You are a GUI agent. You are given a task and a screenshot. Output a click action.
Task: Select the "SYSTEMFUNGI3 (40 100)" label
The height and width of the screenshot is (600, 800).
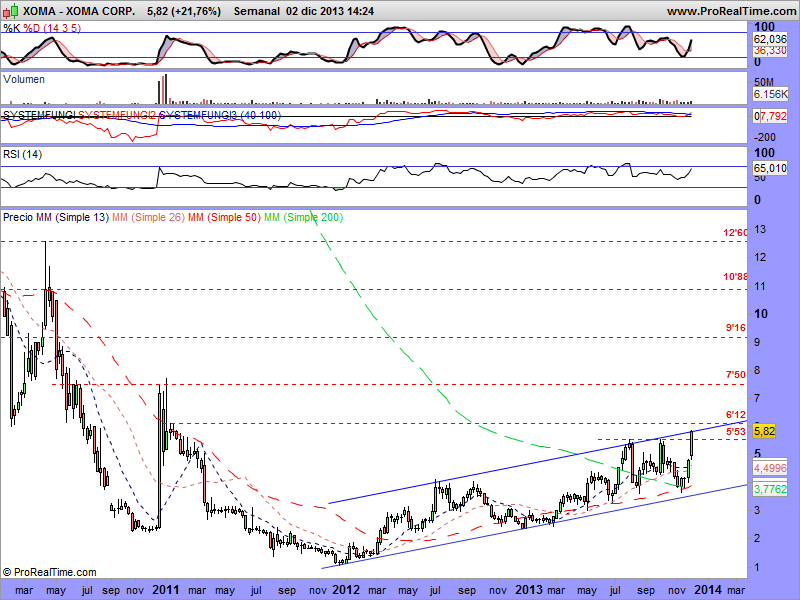(220, 115)
